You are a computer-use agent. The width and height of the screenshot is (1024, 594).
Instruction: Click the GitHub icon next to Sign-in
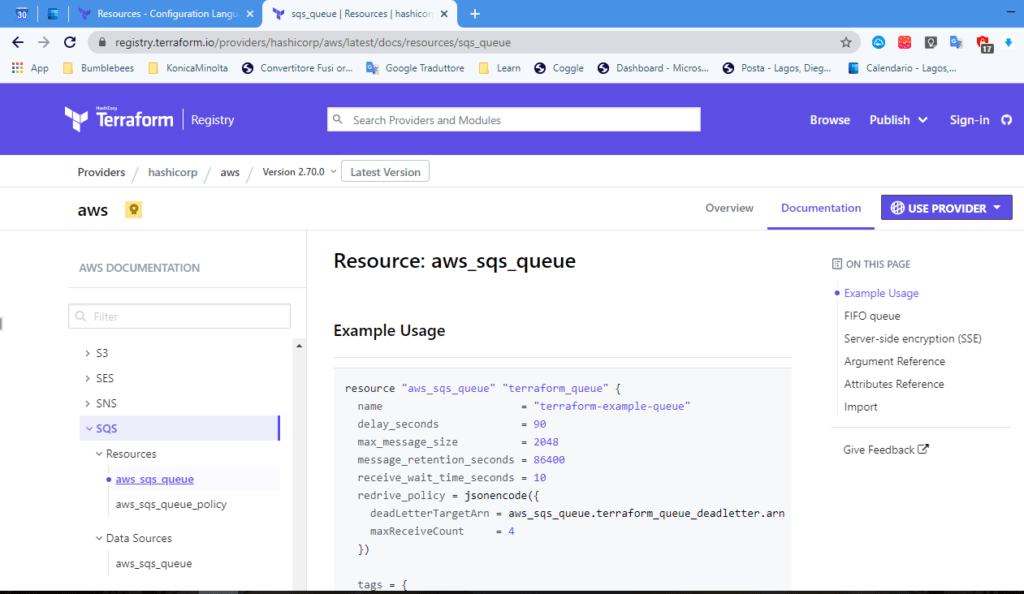tap(1006, 120)
